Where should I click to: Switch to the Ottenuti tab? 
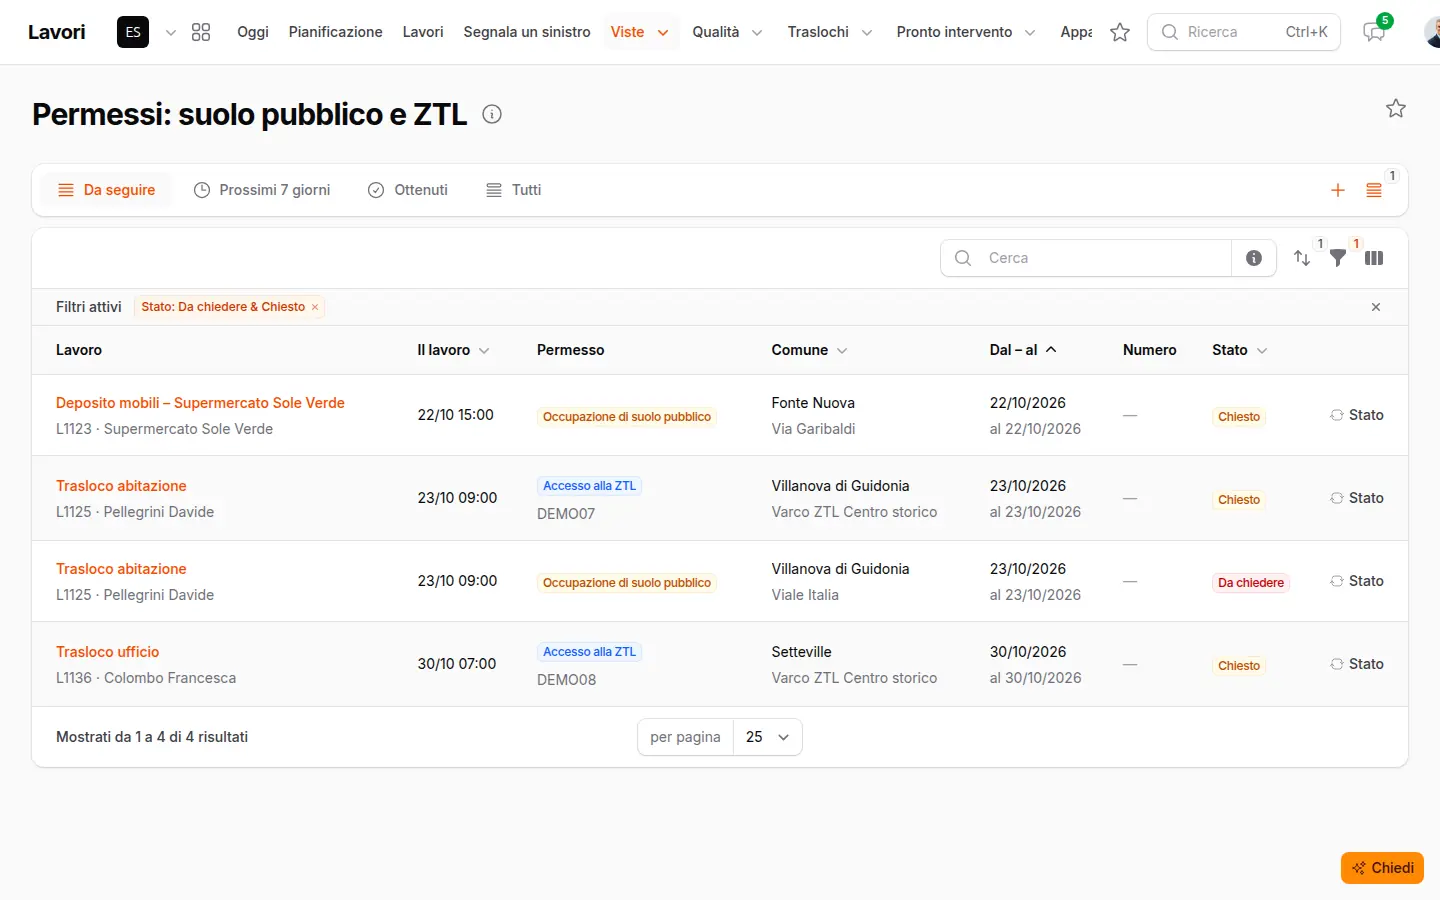408,190
